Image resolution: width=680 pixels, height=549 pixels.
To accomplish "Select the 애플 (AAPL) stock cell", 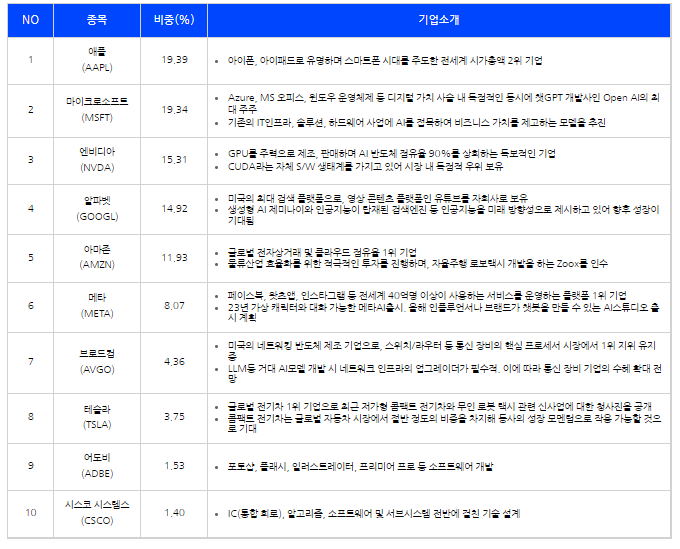I will (x=97, y=60).
